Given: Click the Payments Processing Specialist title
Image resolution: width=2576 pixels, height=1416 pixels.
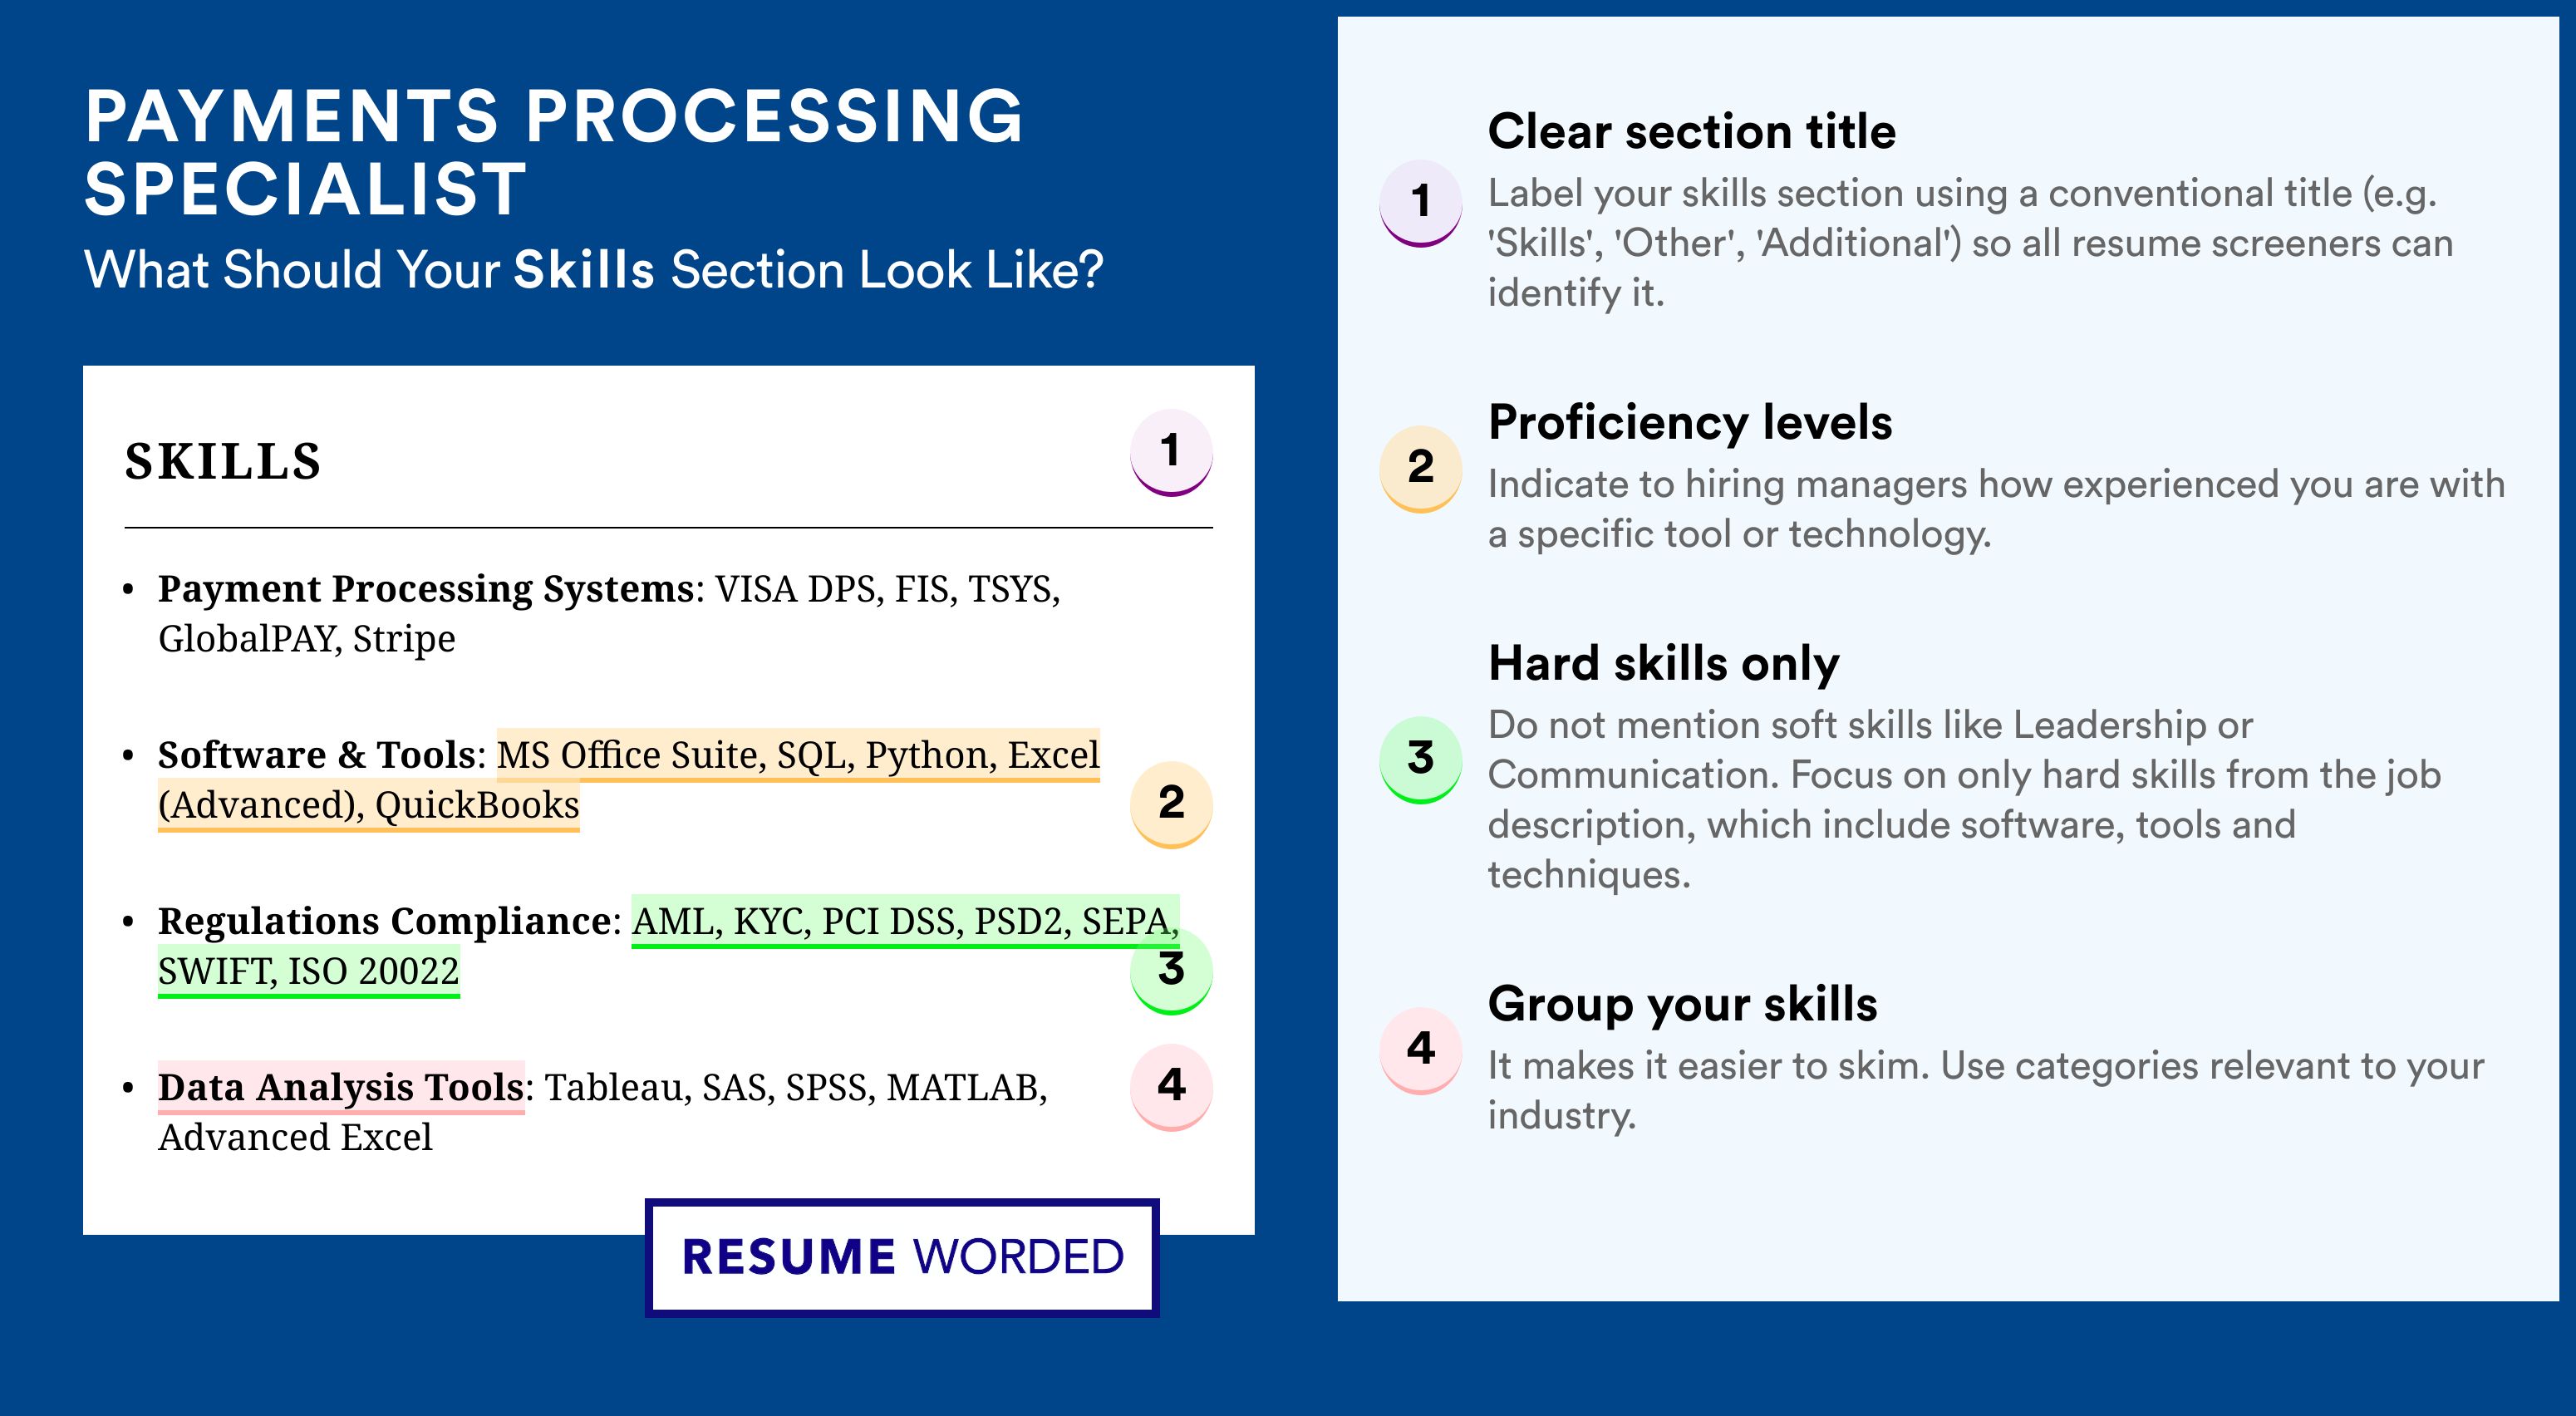Looking at the screenshot, I should 553,152.
